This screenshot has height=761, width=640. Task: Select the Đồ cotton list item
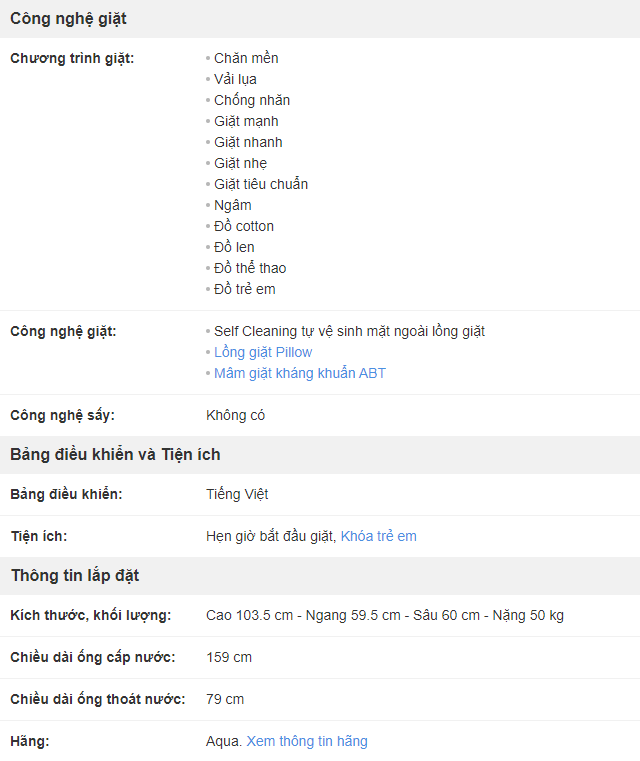coord(244,226)
